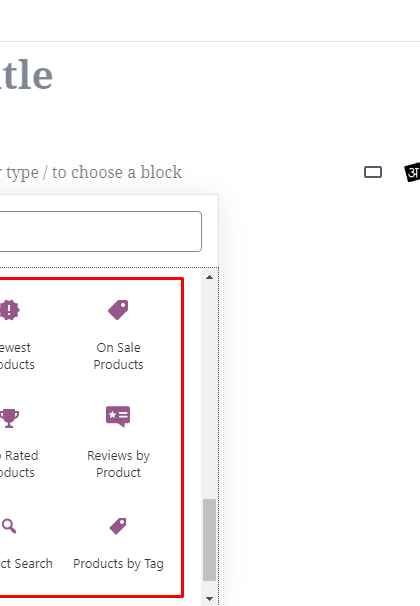Screen dimensions: 420x606
Task: Click the Product Search label text
Action: click(26, 563)
